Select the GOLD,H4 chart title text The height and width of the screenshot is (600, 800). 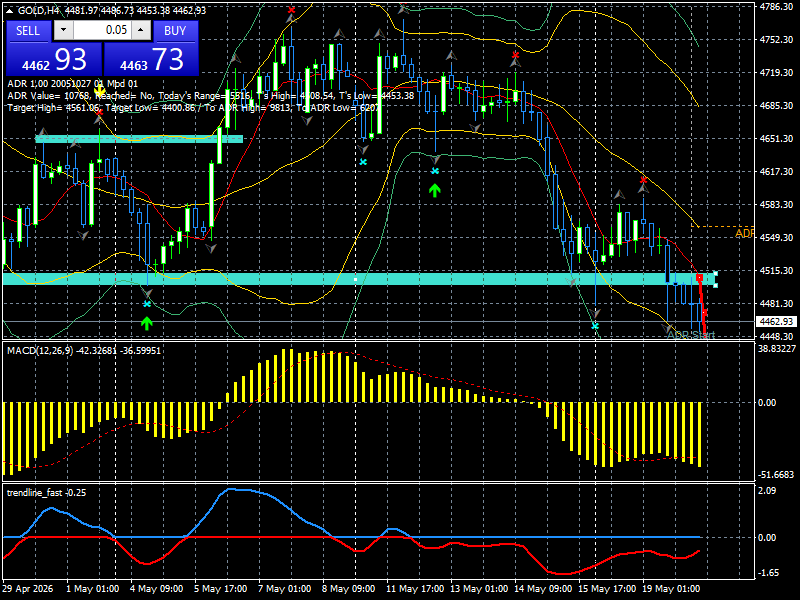click(x=36, y=11)
